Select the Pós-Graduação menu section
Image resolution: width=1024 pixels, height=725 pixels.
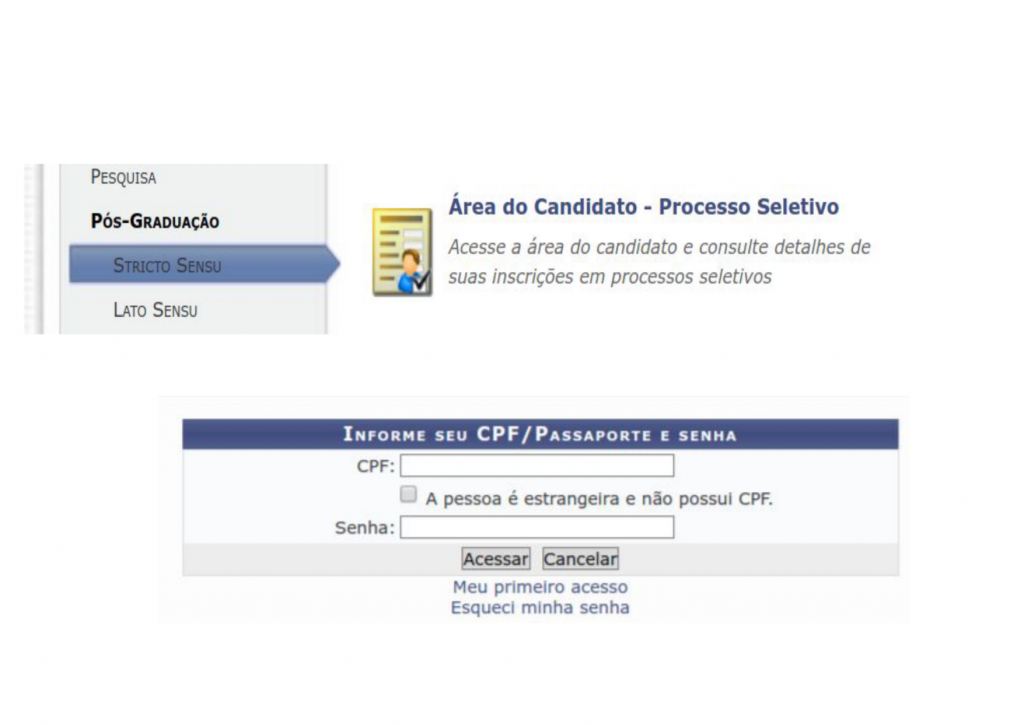pos(155,221)
